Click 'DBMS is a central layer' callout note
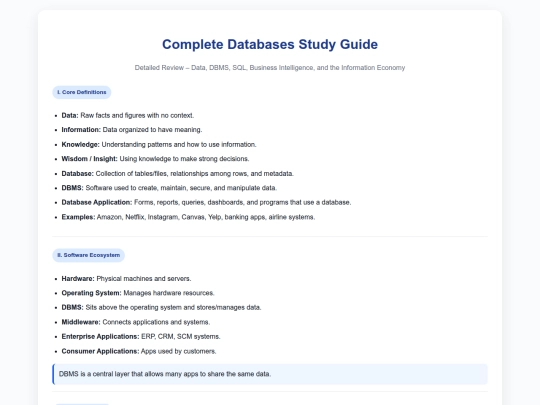The image size is (540, 405). coord(270,374)
